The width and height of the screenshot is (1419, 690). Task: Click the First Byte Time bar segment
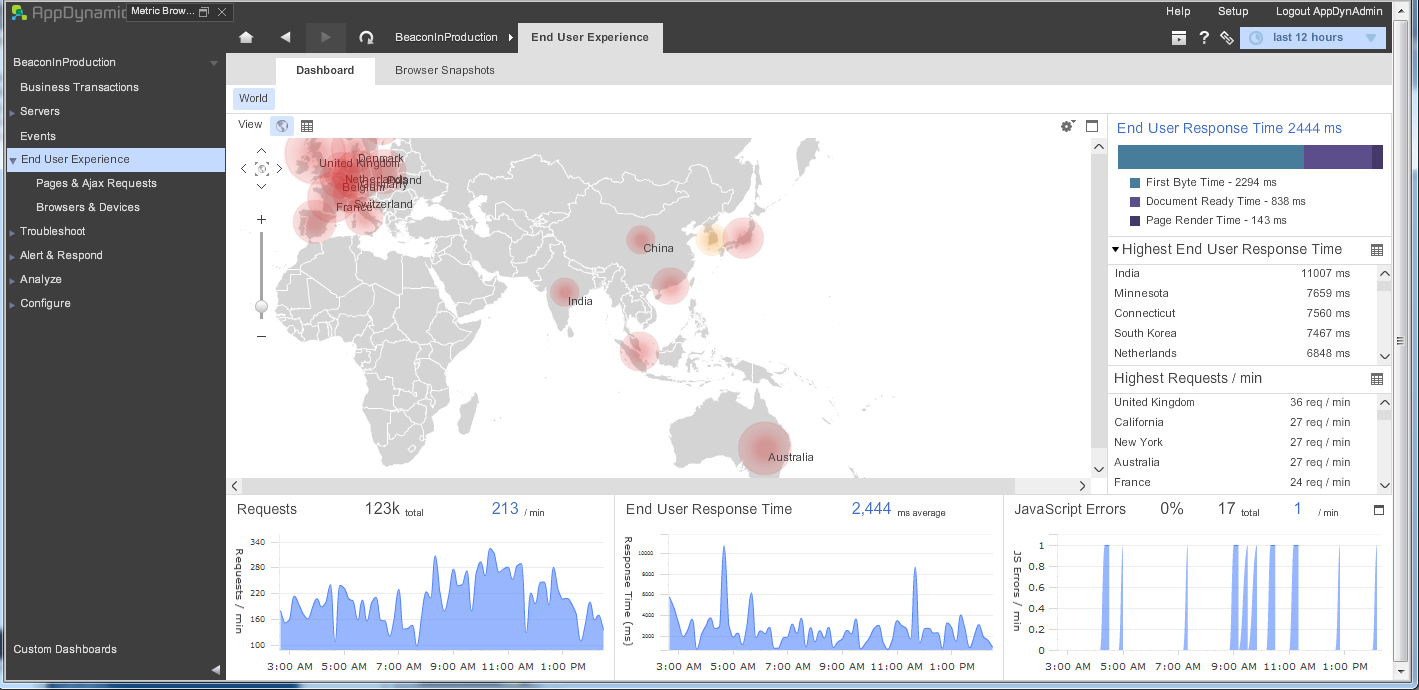click(1210, 157)
